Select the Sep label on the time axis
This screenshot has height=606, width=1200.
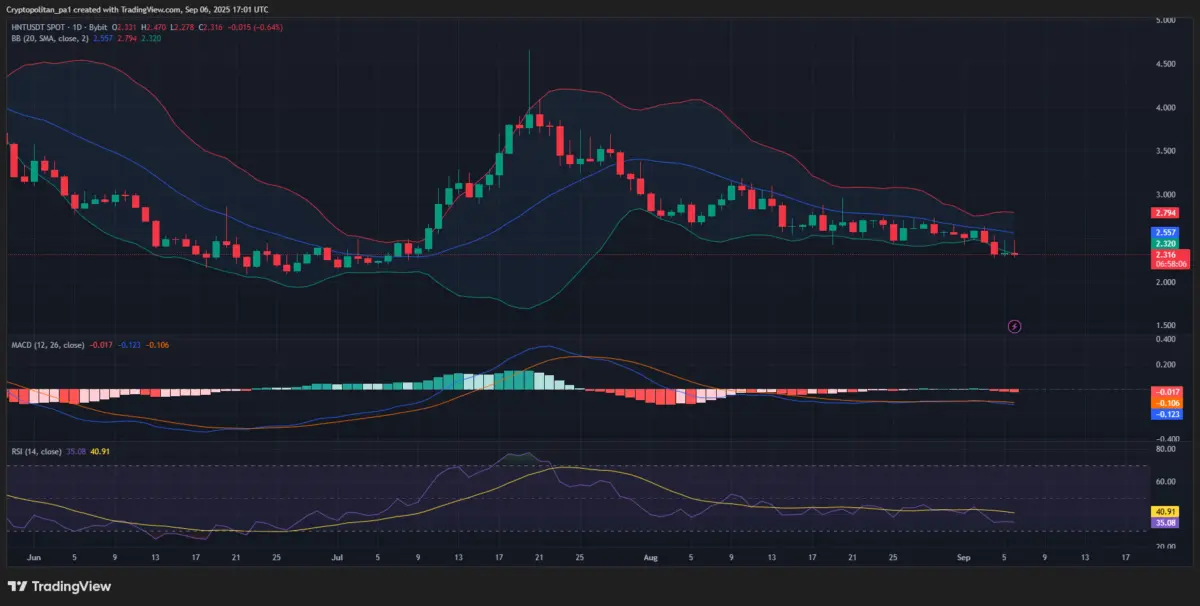[962, 557]
